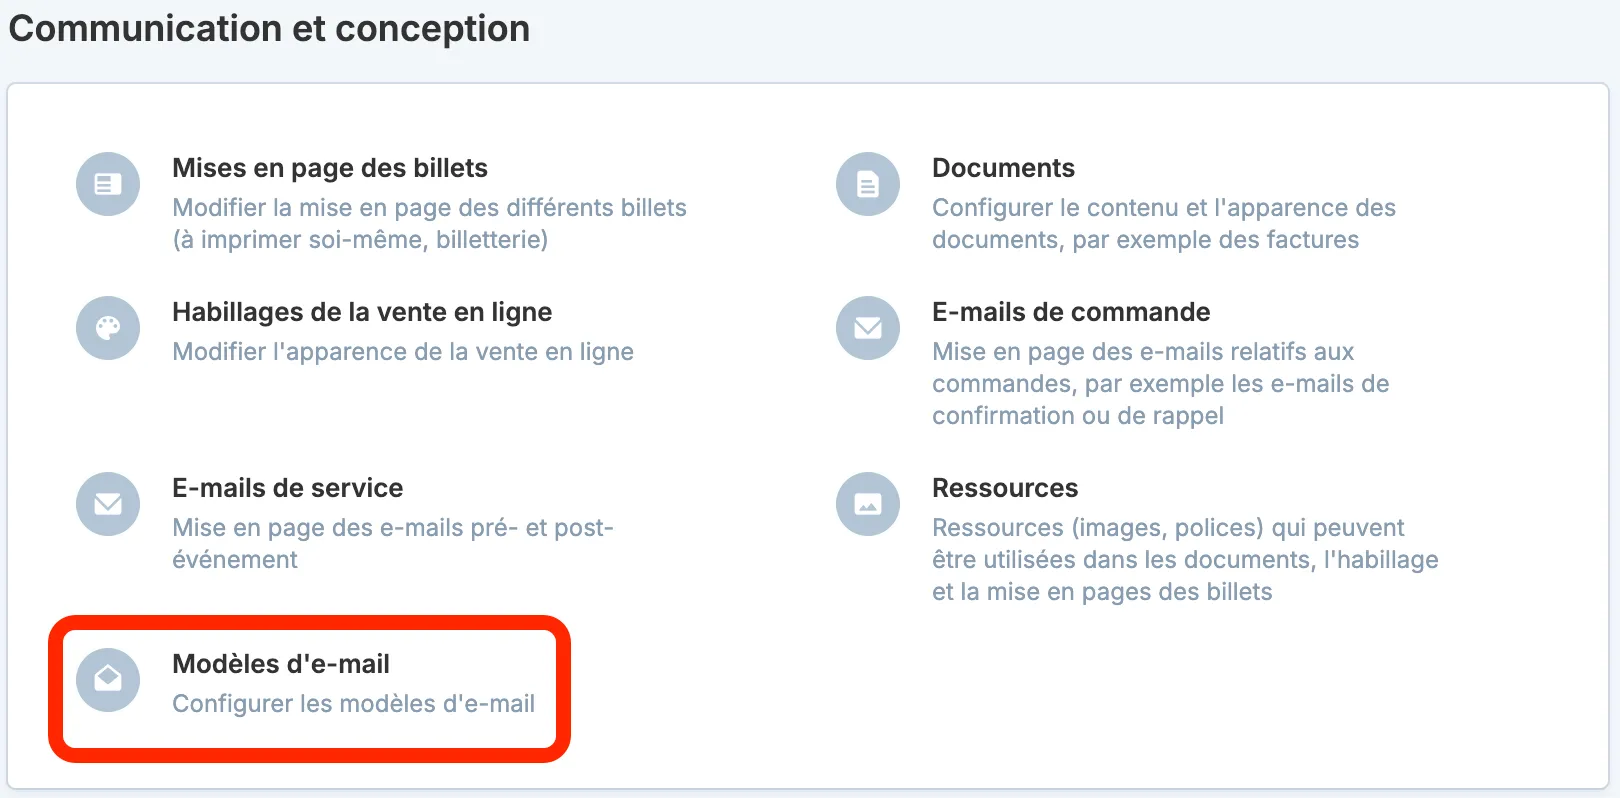Click the 'Communication et conception' heading
Viewport: 1620px width, 798px height.
point(270,28)
